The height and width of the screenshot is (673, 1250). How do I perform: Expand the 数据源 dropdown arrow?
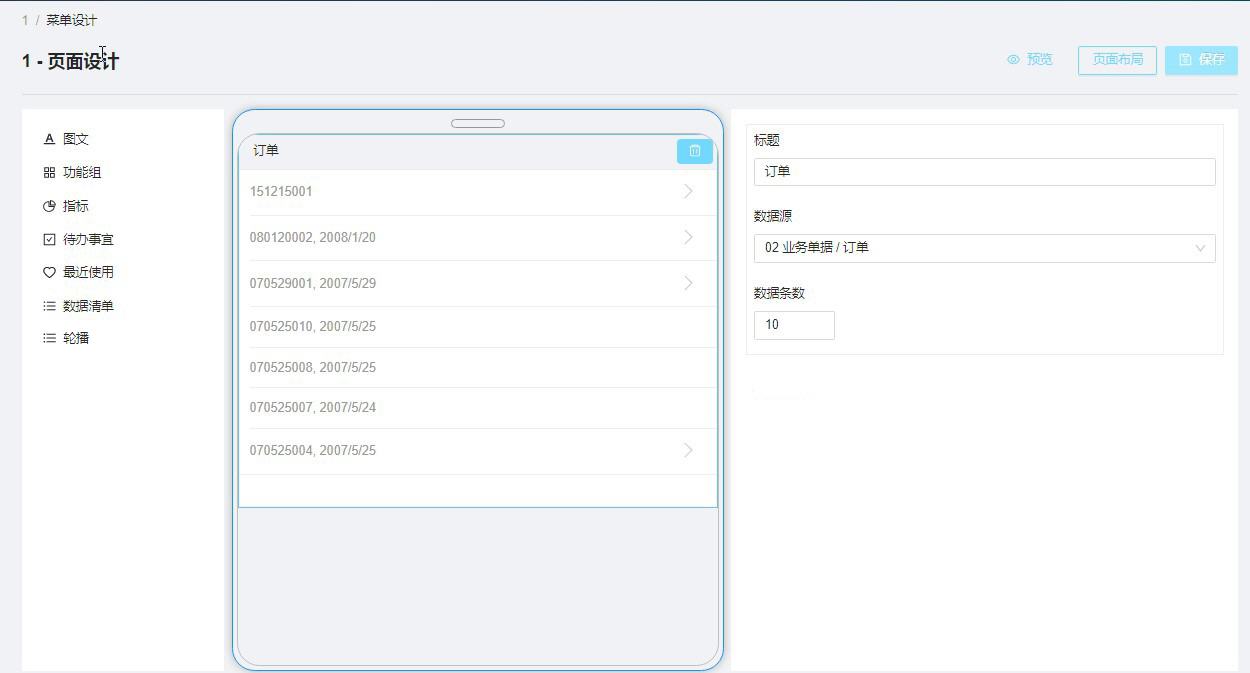[x=1200, y=248]
